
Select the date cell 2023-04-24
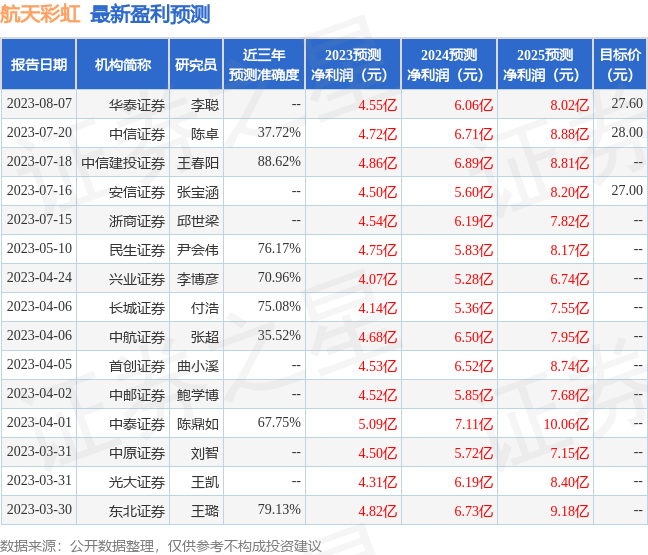[39, 277]
